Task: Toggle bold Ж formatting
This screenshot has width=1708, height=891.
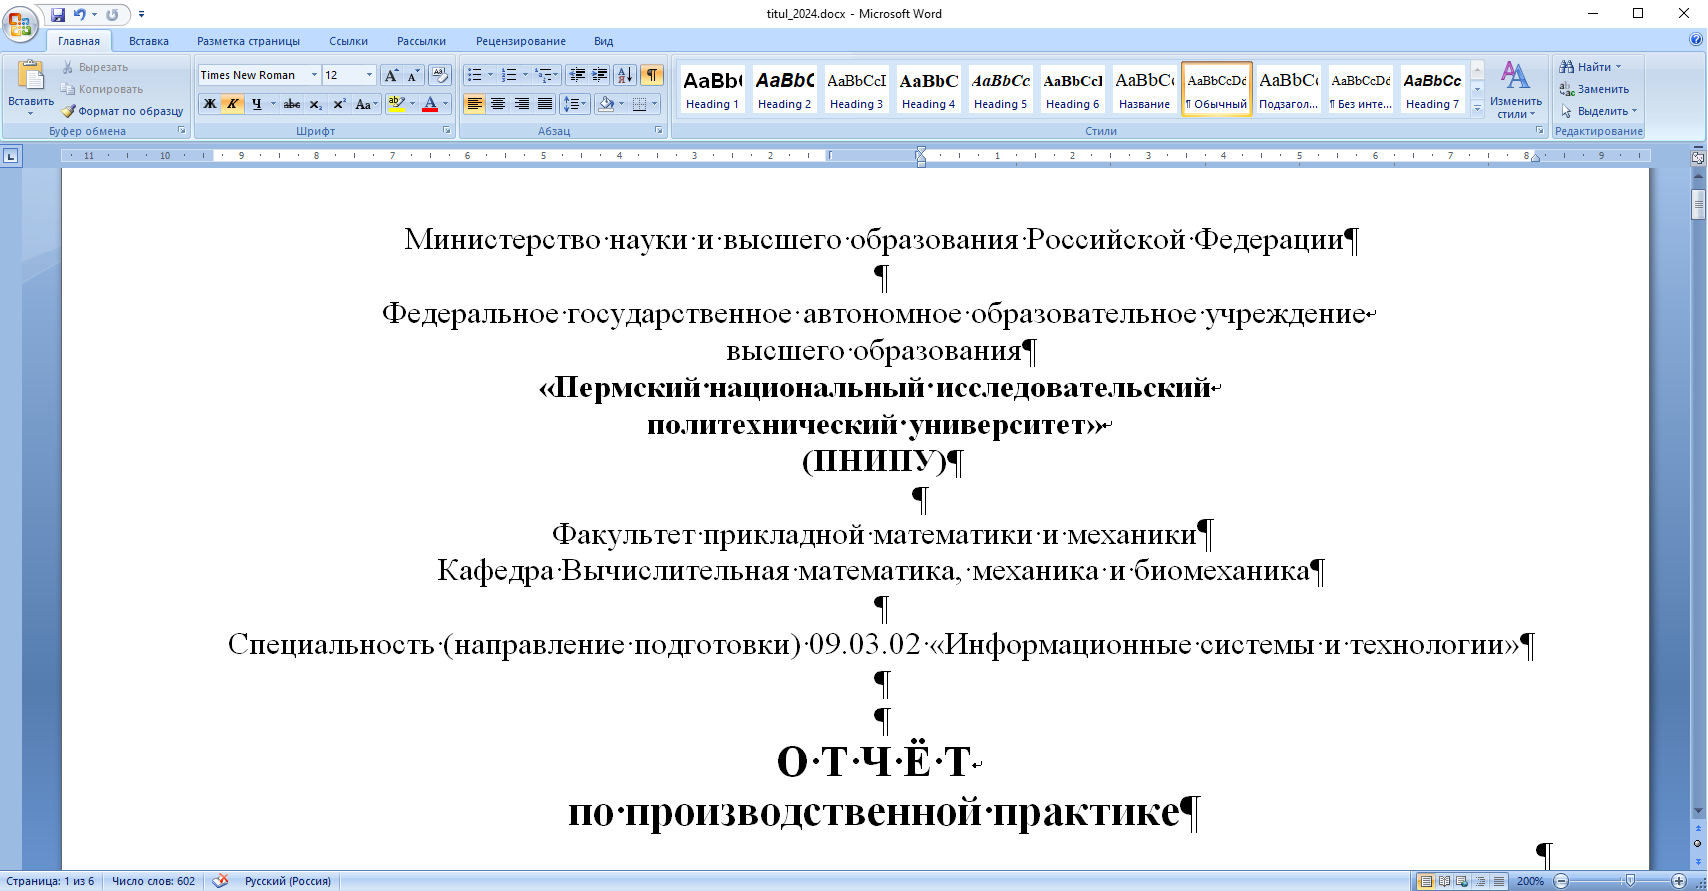Action: (210, 104)
